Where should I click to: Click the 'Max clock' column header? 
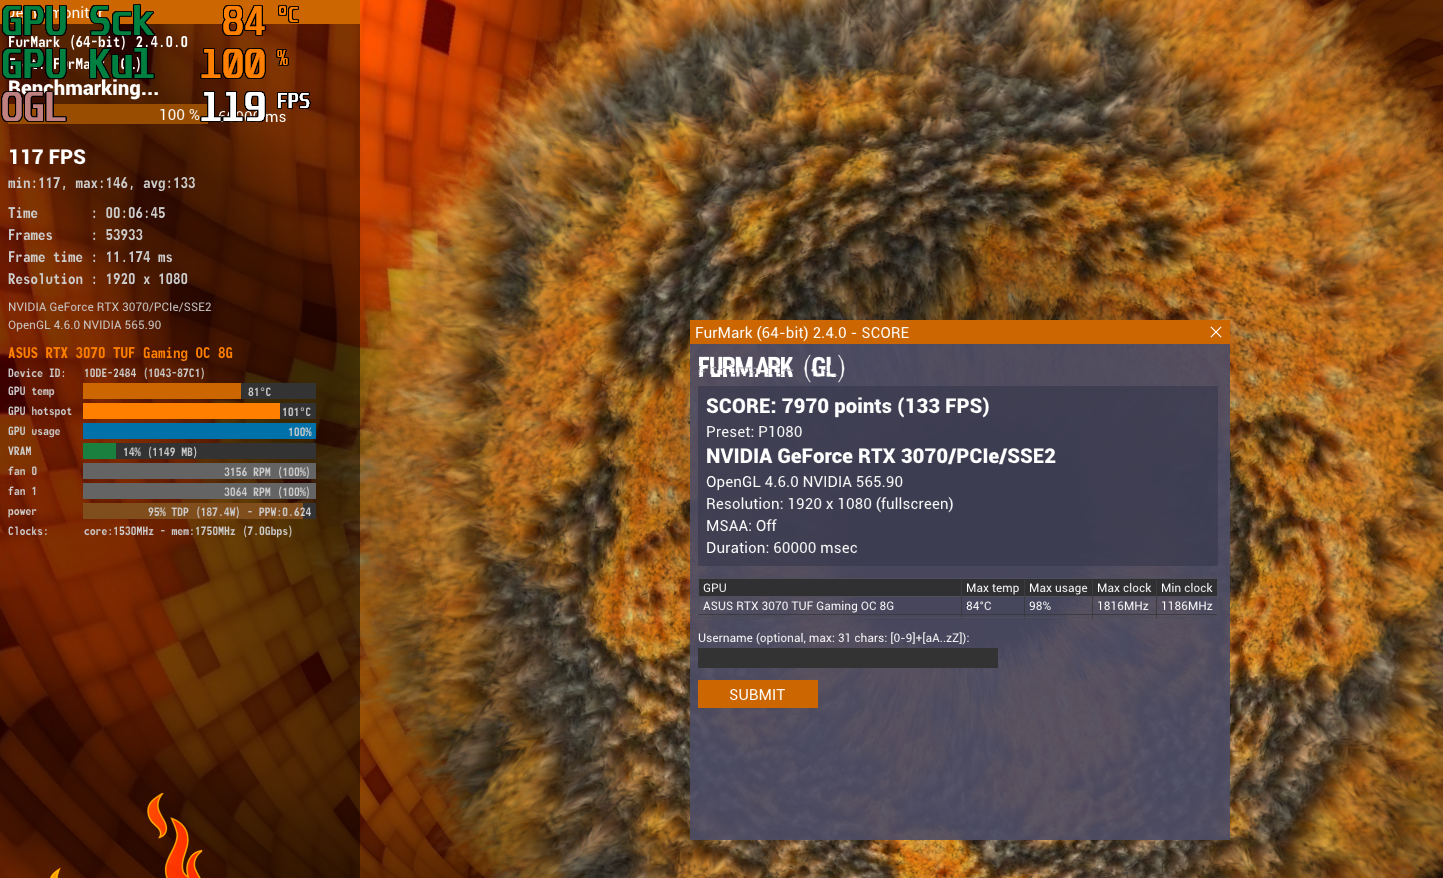(x=1124, y=588)
